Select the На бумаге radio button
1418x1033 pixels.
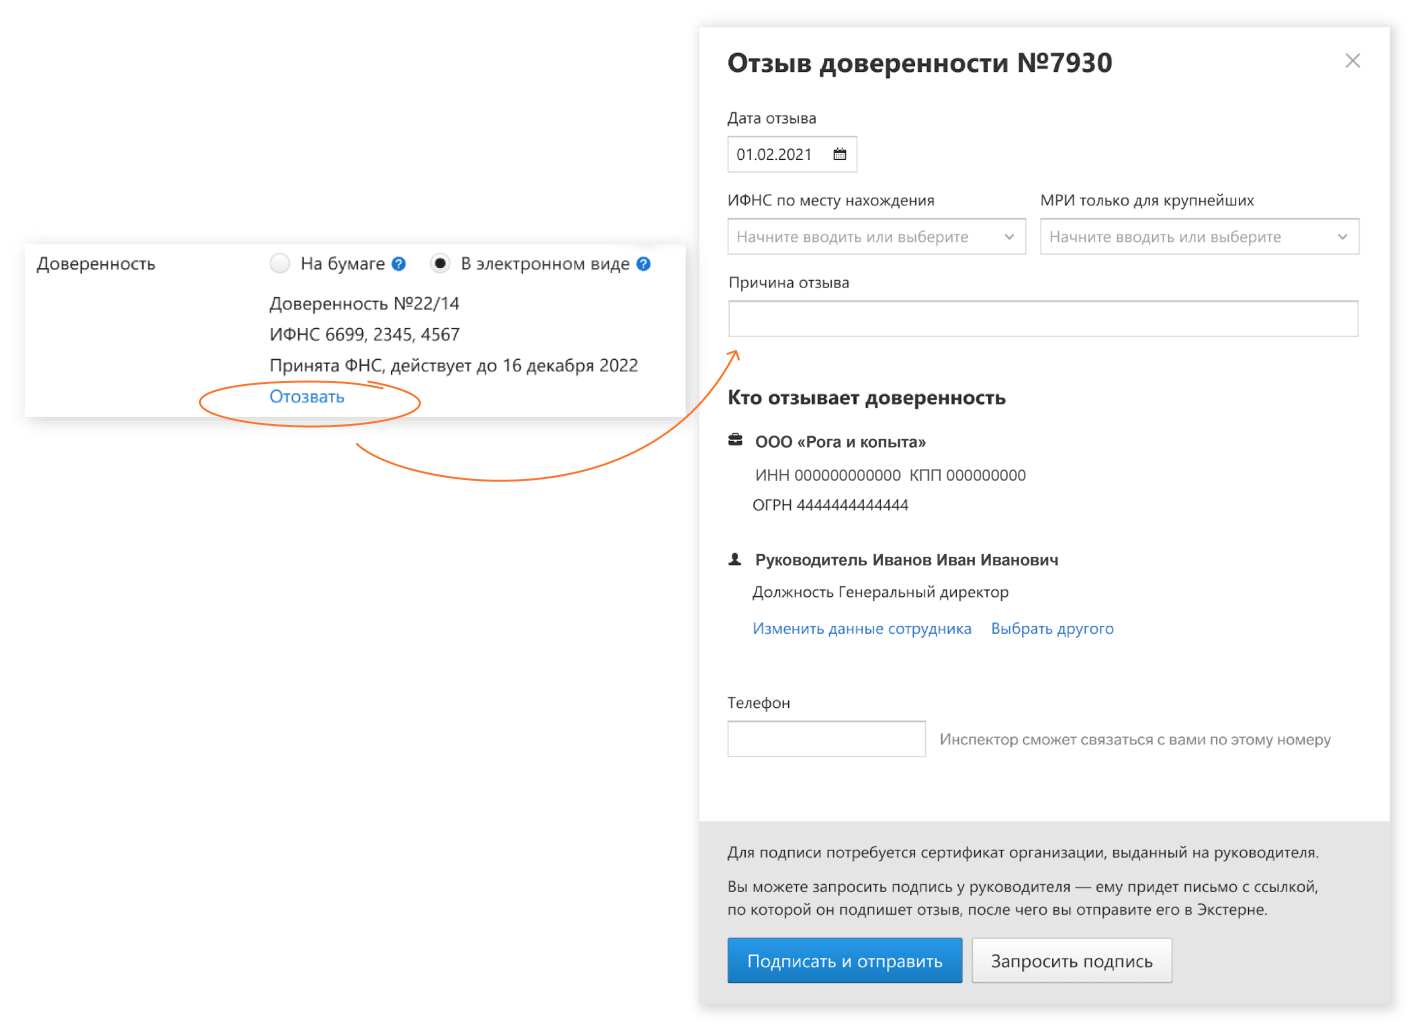click(280, 263)
